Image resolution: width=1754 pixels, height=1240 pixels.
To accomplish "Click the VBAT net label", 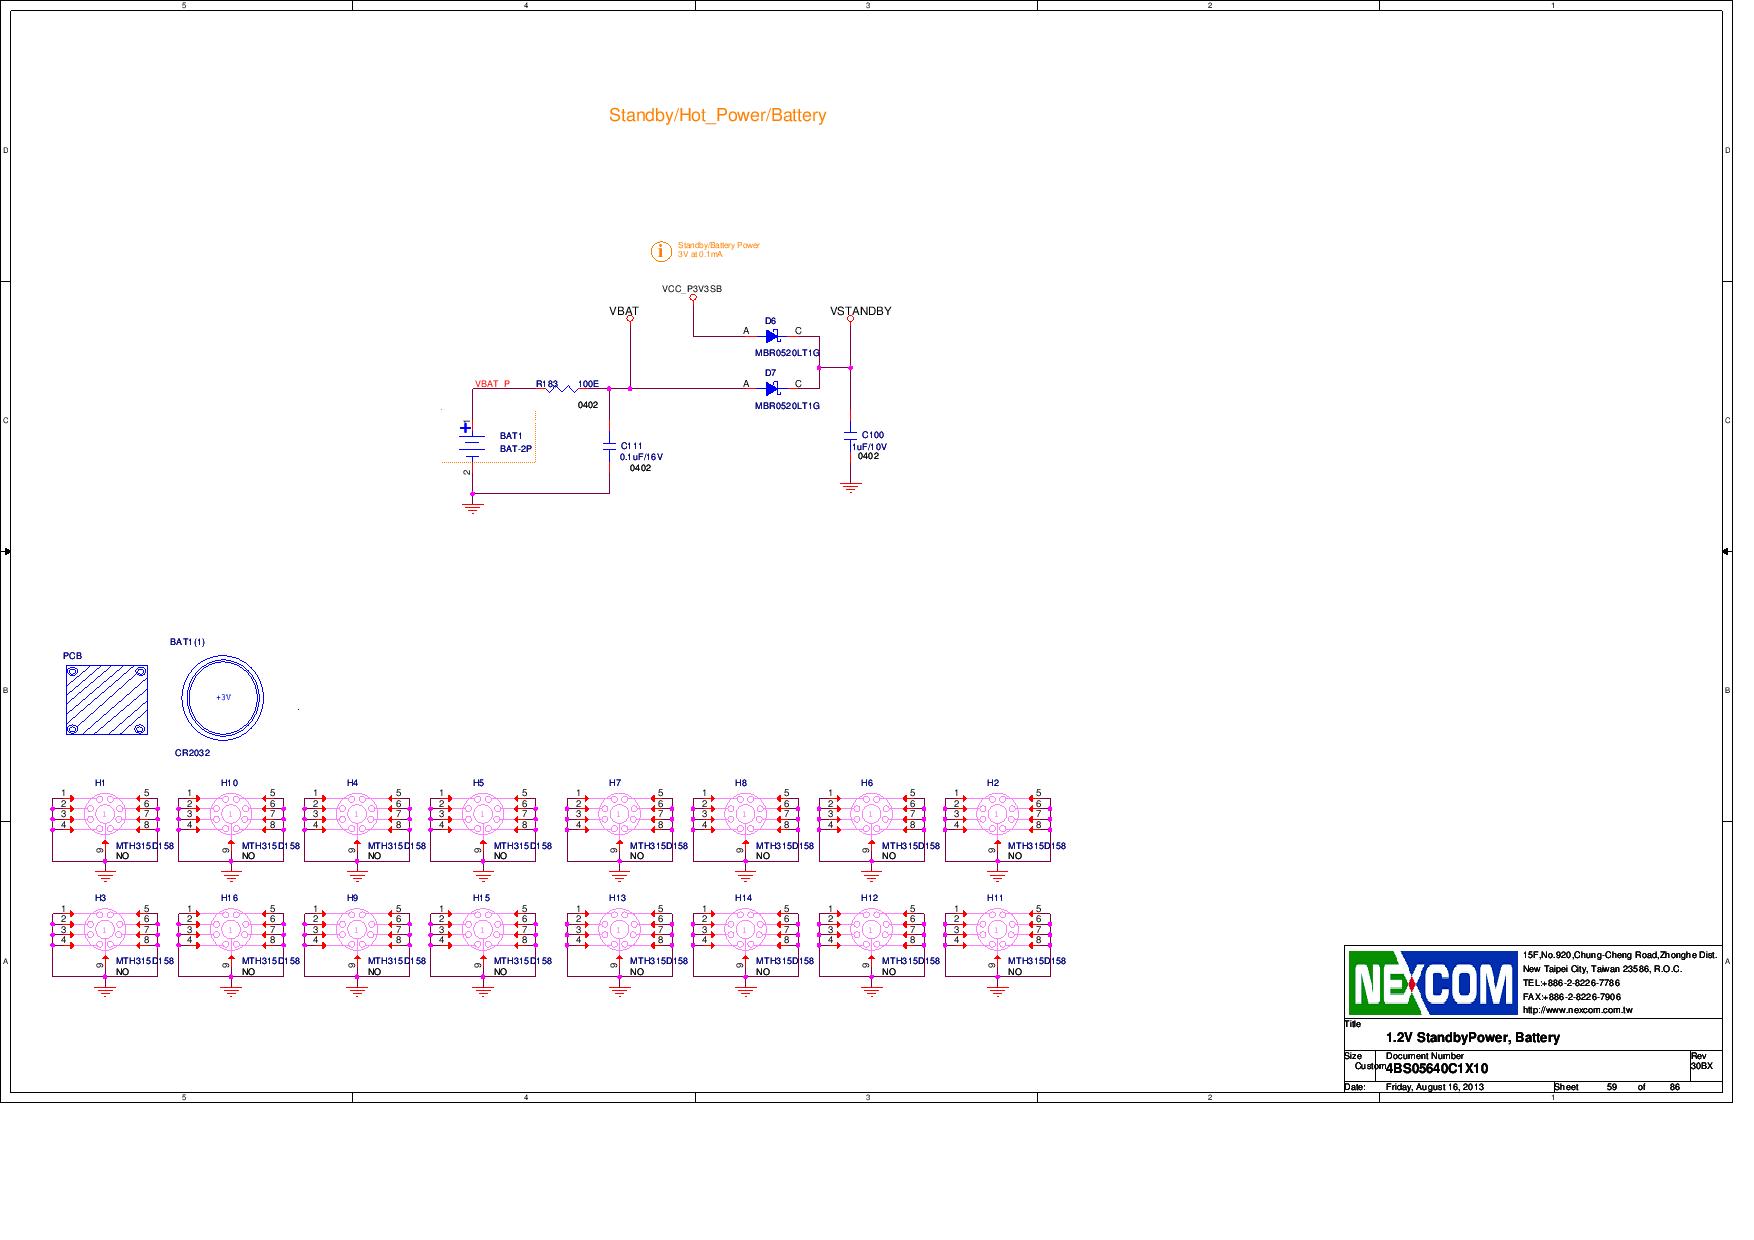I will coord(623,311).
